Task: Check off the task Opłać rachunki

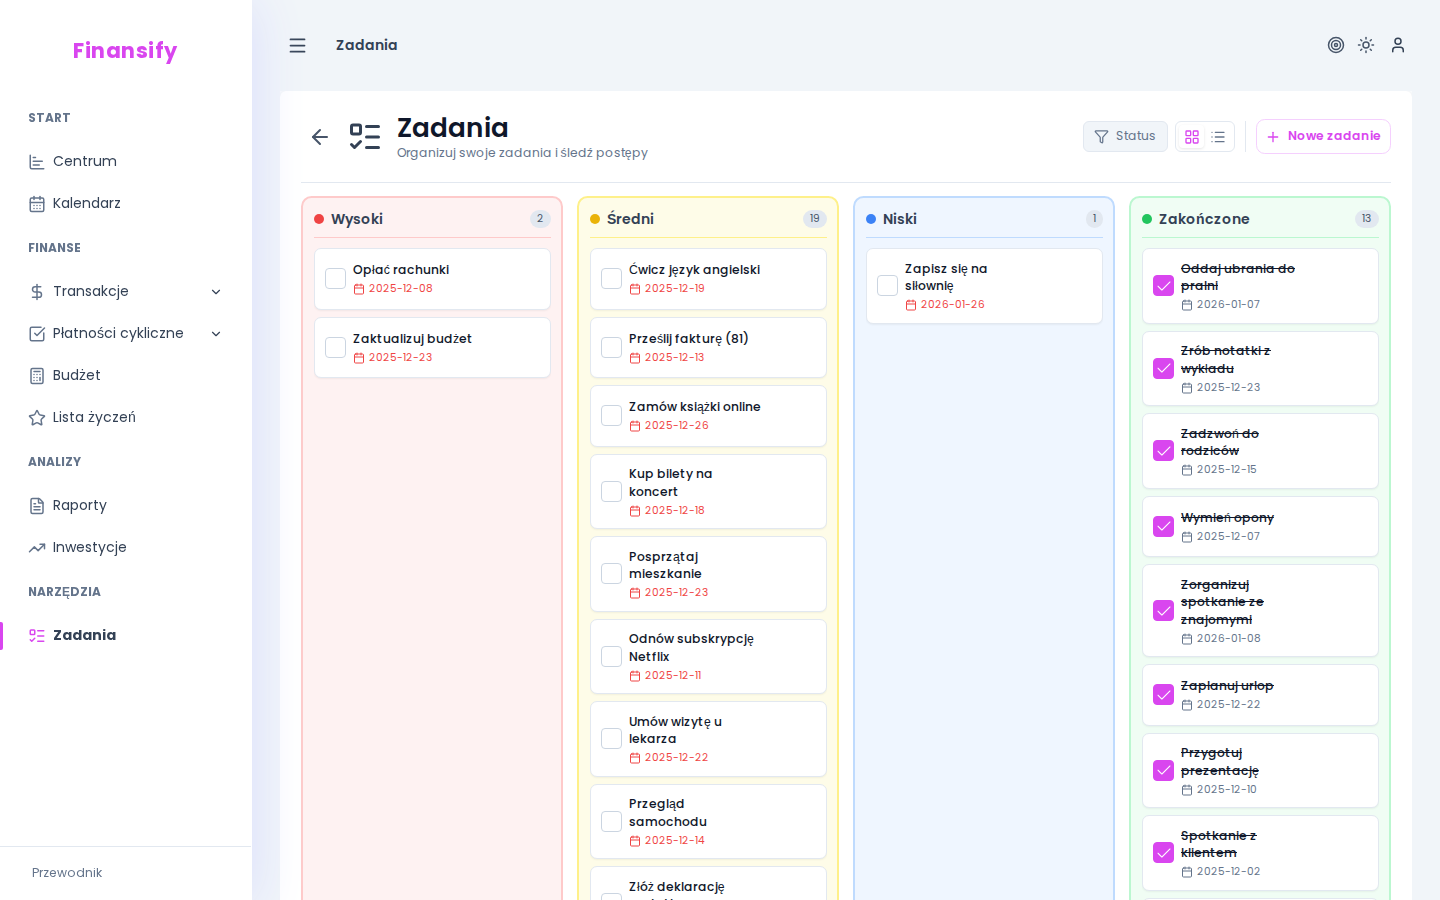Action: 335,278
